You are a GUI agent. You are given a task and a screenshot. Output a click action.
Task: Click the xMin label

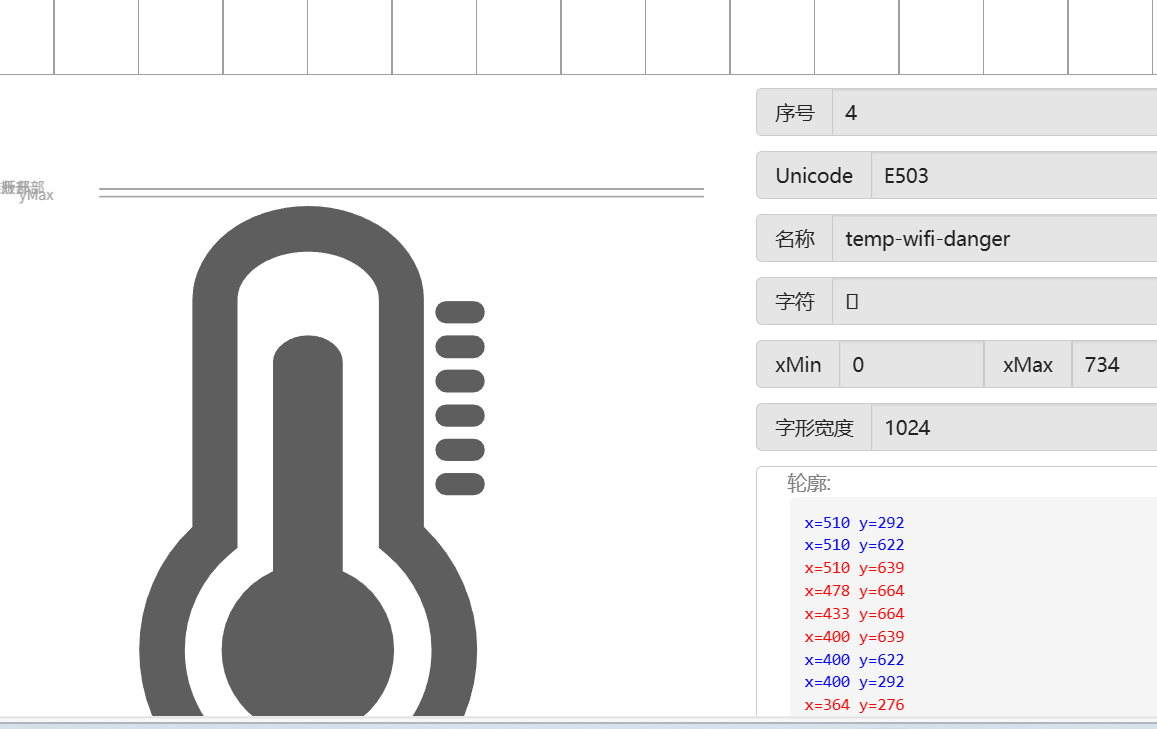[x=798, y=364]
